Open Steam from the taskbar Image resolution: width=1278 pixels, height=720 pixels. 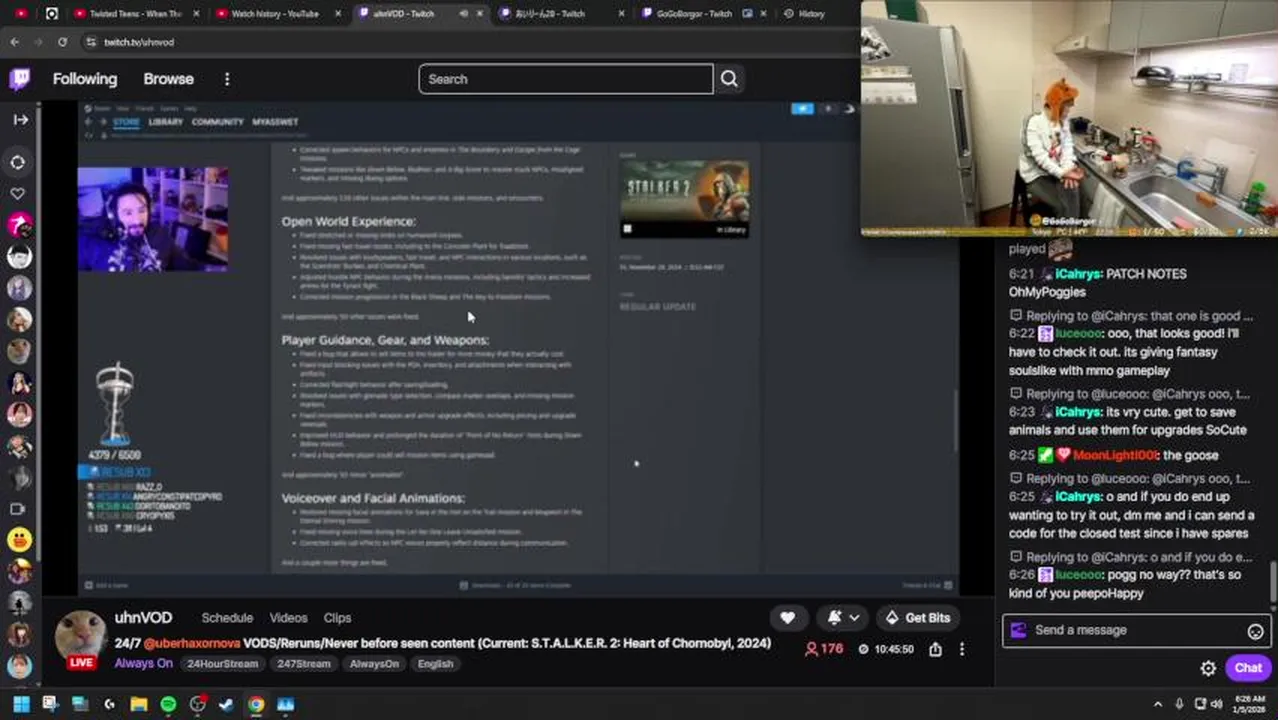226,704
